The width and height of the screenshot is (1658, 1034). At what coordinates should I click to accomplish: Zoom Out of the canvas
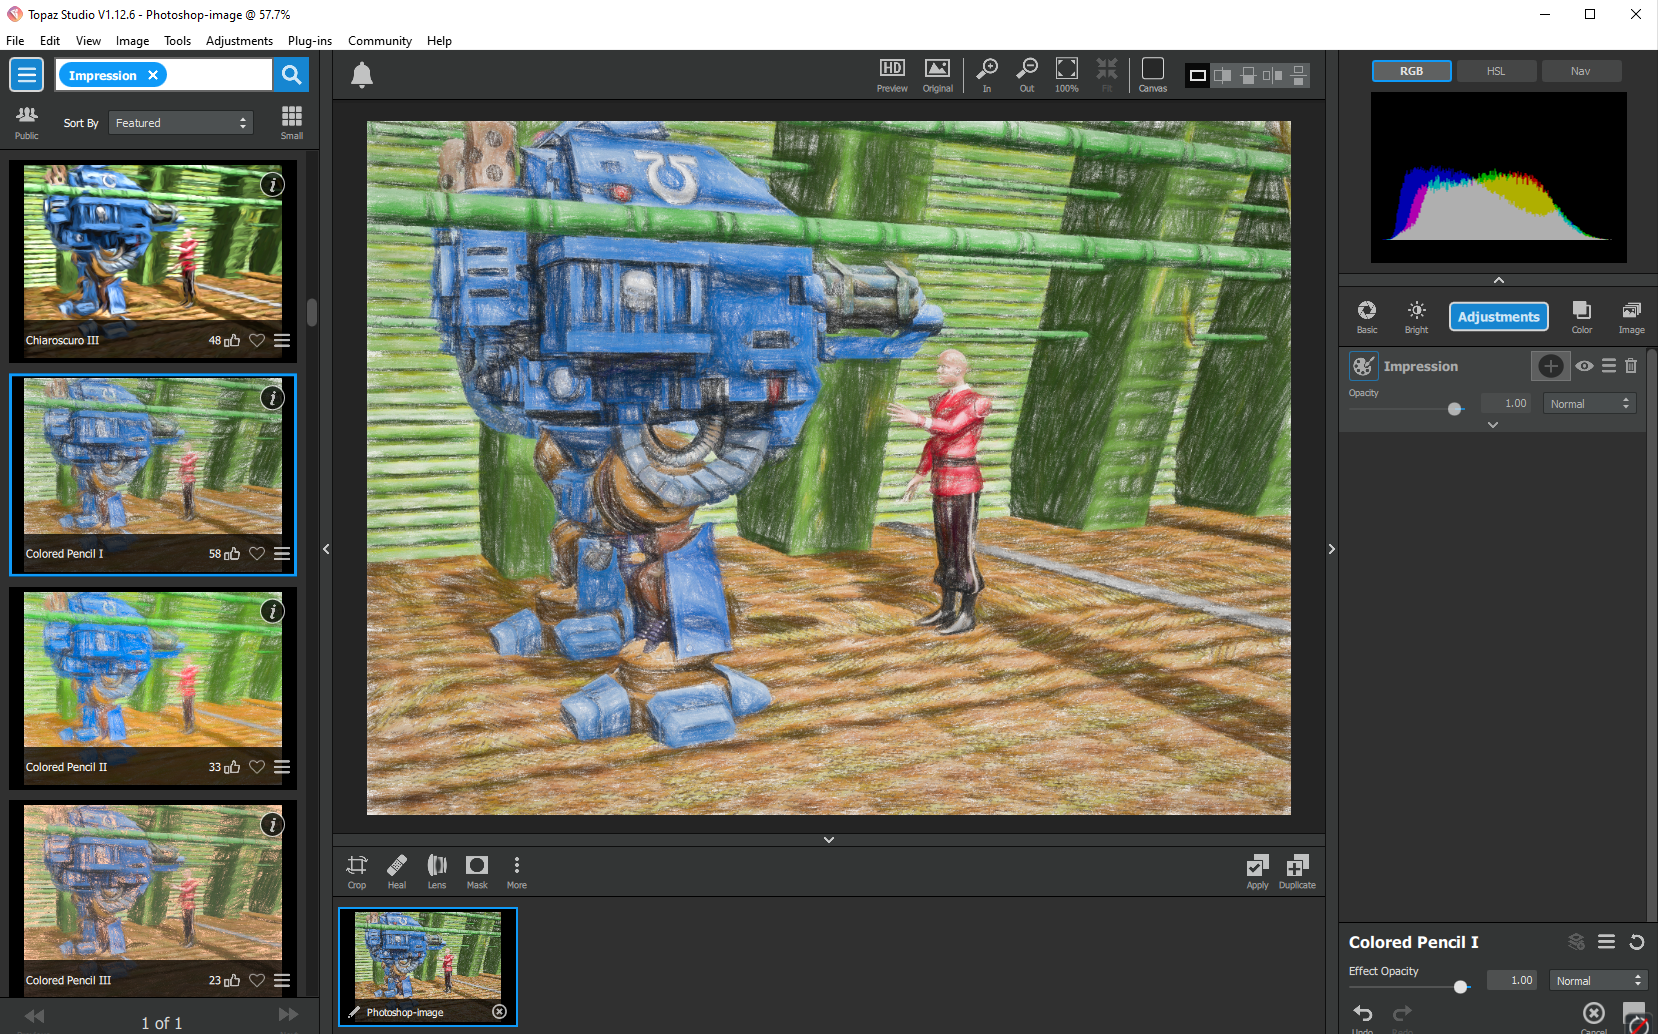click(1027, 75)
